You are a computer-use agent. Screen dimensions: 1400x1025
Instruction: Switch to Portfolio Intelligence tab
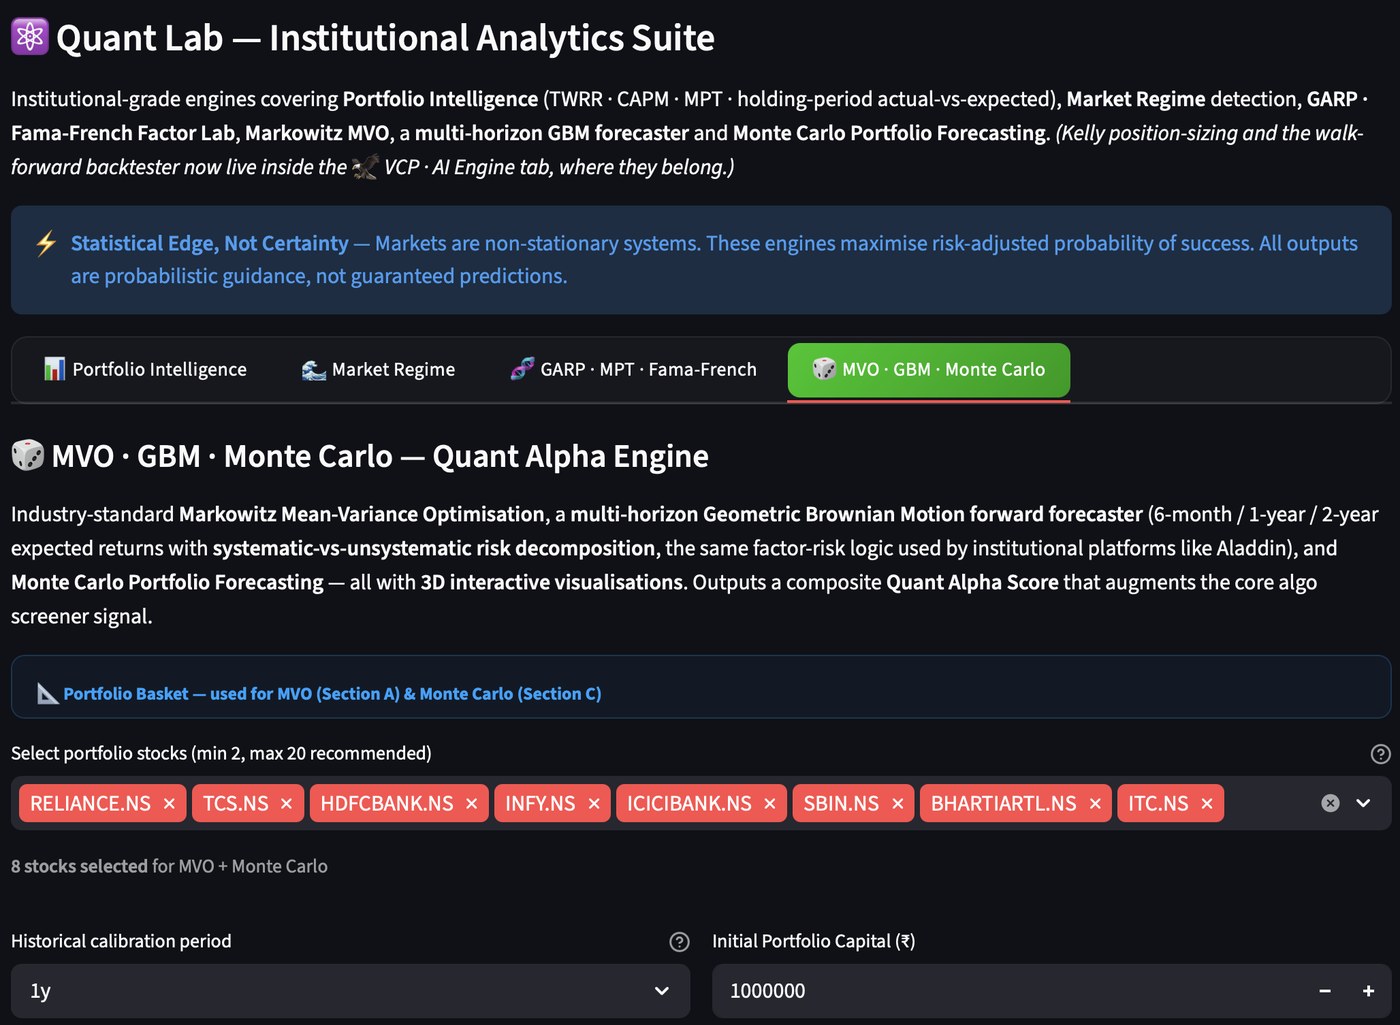coord(145,370)
